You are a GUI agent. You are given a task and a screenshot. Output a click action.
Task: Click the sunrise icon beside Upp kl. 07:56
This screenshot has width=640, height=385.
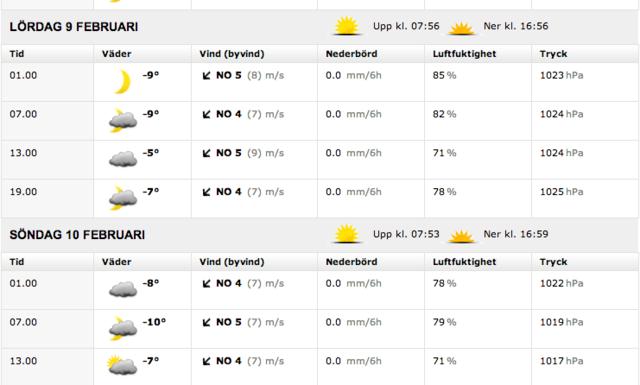click(347, 26)
